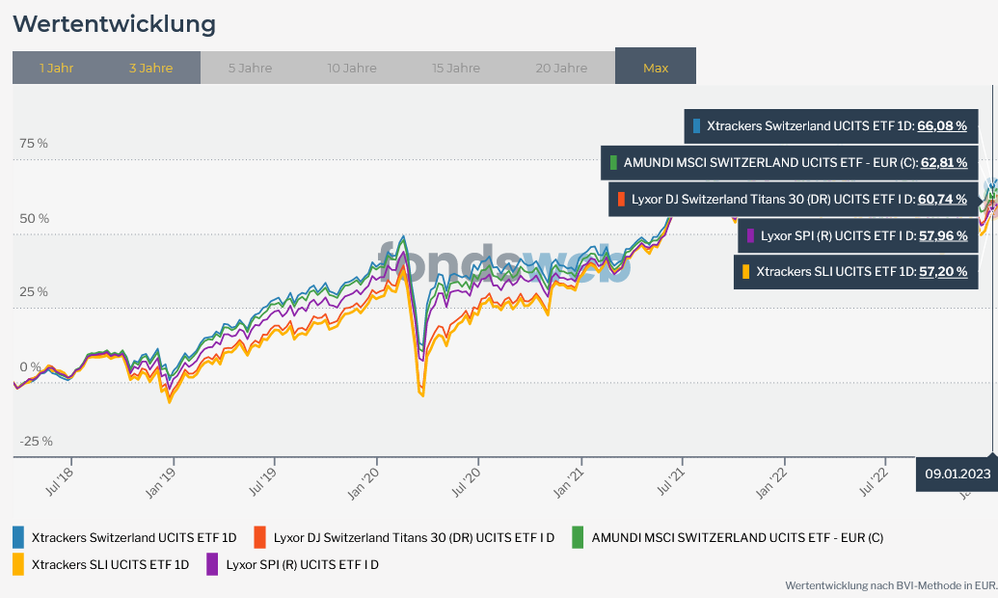The image size is (998, 598).
Task: Click blue swatch for Xtrackers Switzerland legend
Action: [x=18, y=537]
